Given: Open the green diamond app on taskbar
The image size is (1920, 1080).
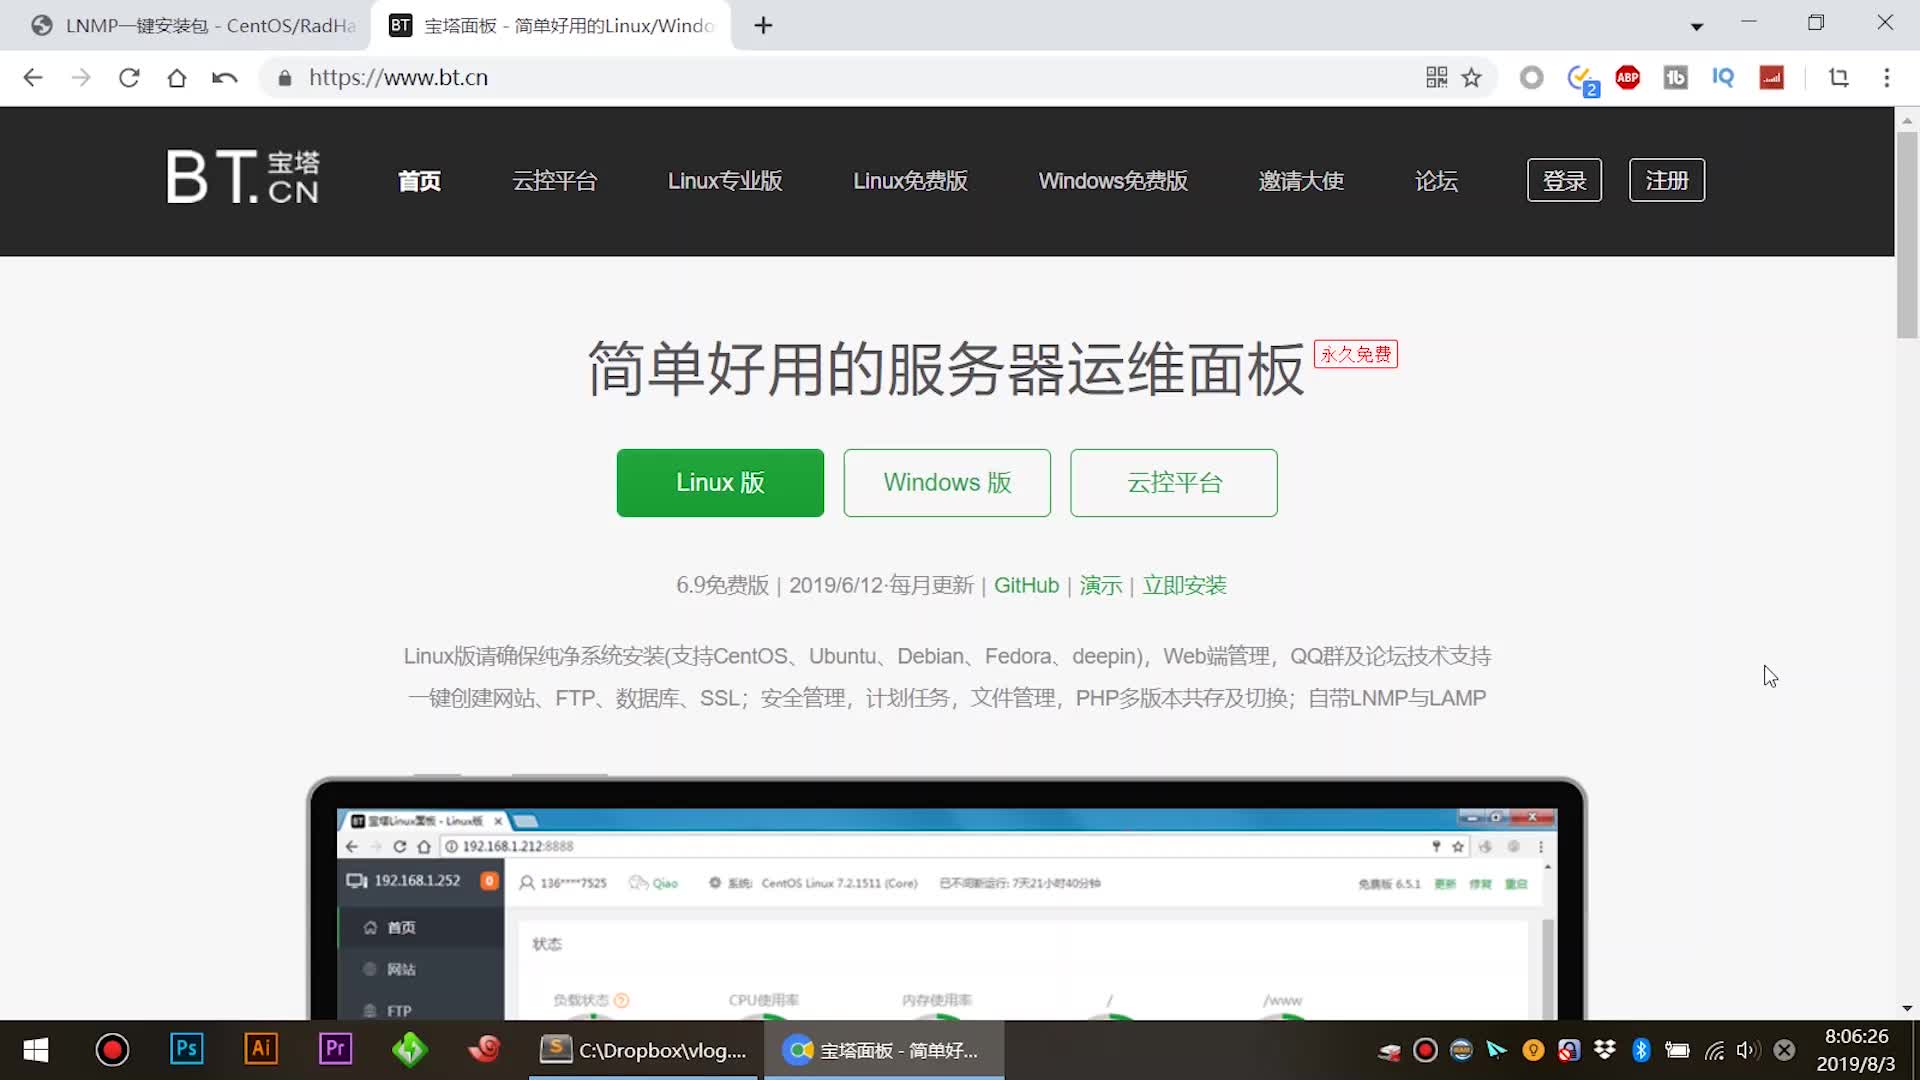Looking at the screenshot, I should click(x=409, y=1050).
